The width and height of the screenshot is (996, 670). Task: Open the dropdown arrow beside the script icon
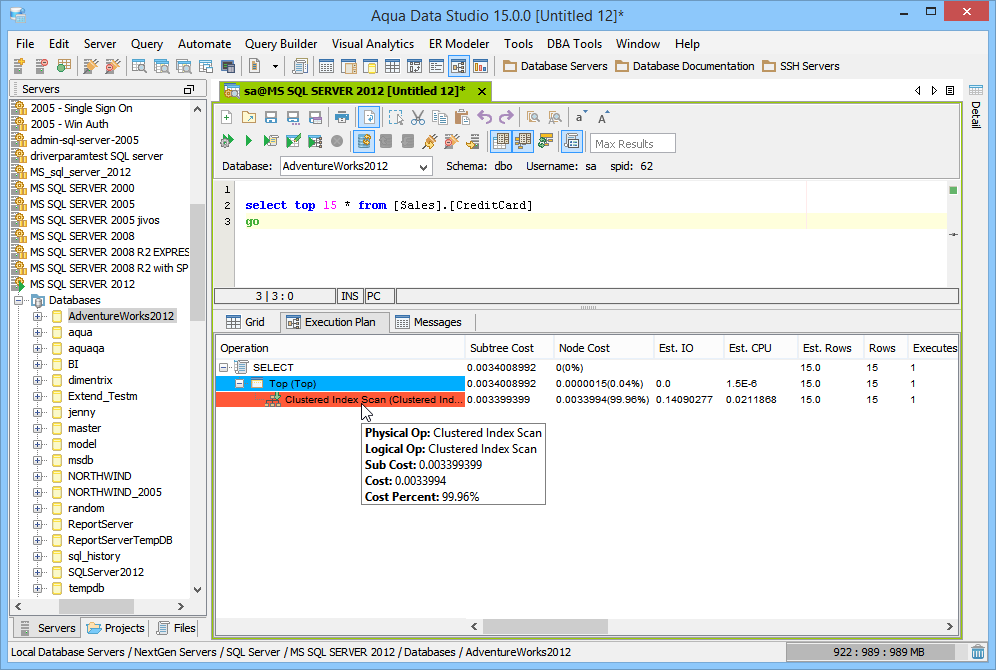(x=275, y=66)
